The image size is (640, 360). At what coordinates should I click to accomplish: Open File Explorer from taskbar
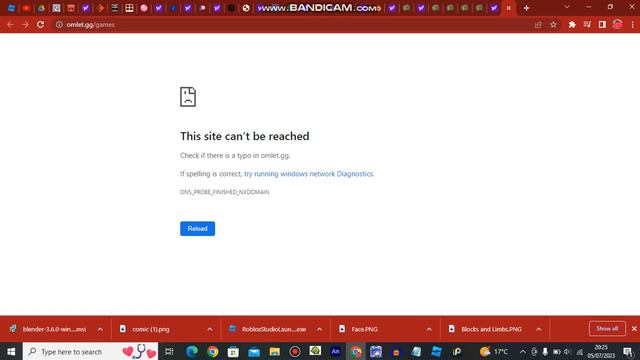(x=274, y=351)
